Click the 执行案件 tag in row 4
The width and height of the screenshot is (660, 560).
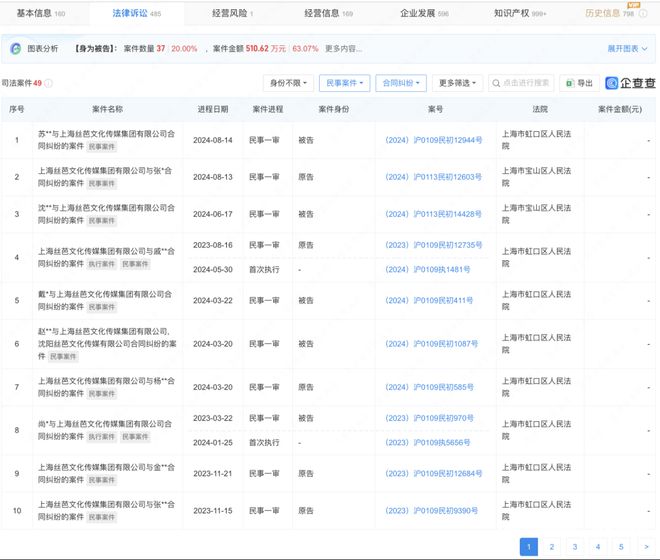click(x=101, y=264)
